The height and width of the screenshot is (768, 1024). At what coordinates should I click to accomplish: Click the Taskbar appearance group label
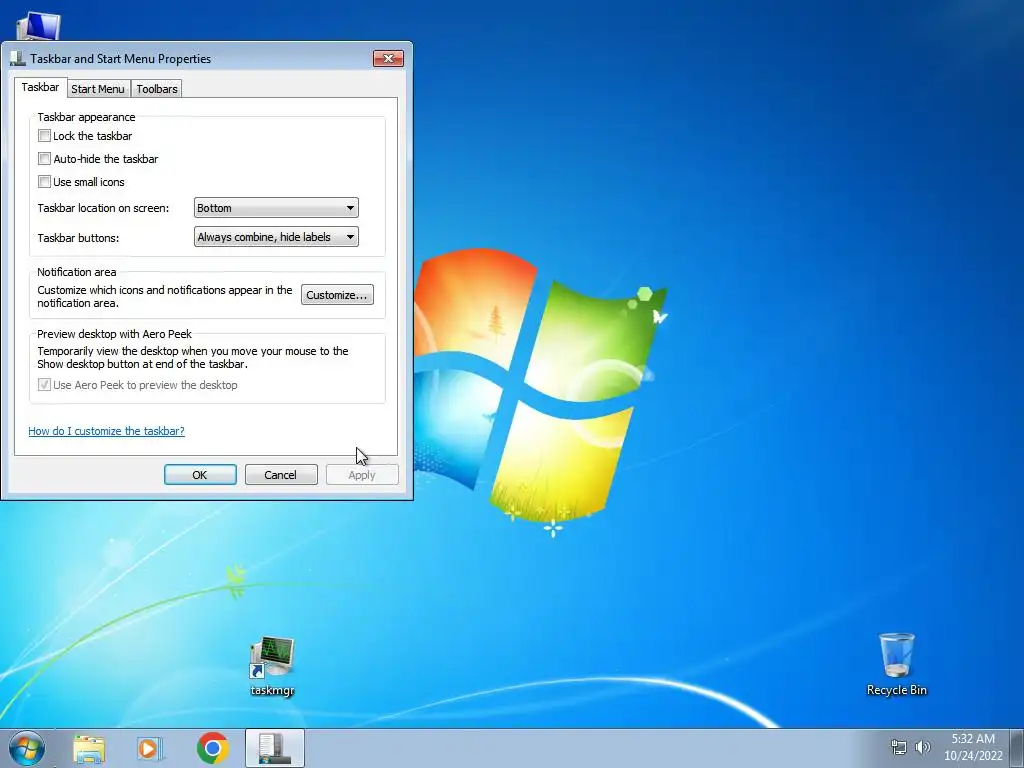[x=86, y=117]
